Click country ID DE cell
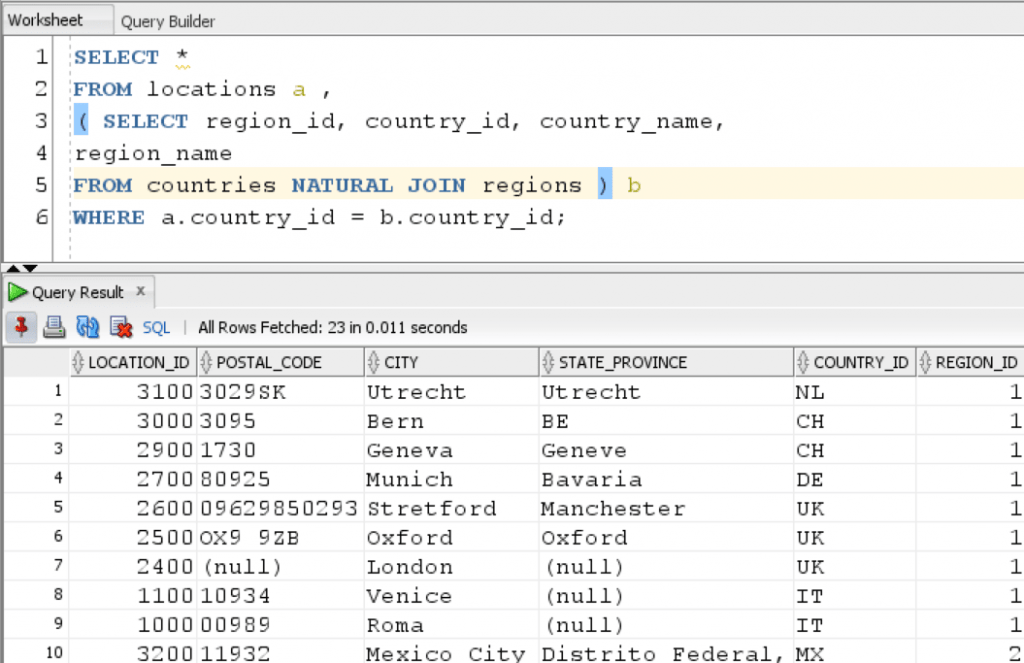Viewport: 1024px width, 663px height. [x=855, y=479]
